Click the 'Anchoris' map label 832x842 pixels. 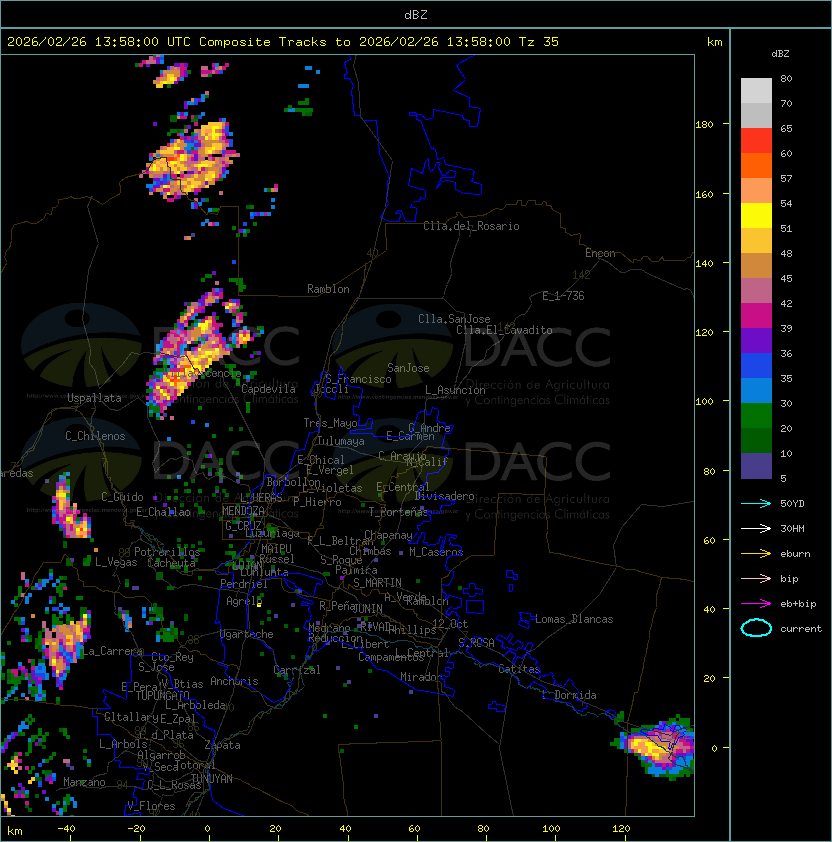click(x=234, y=681)
